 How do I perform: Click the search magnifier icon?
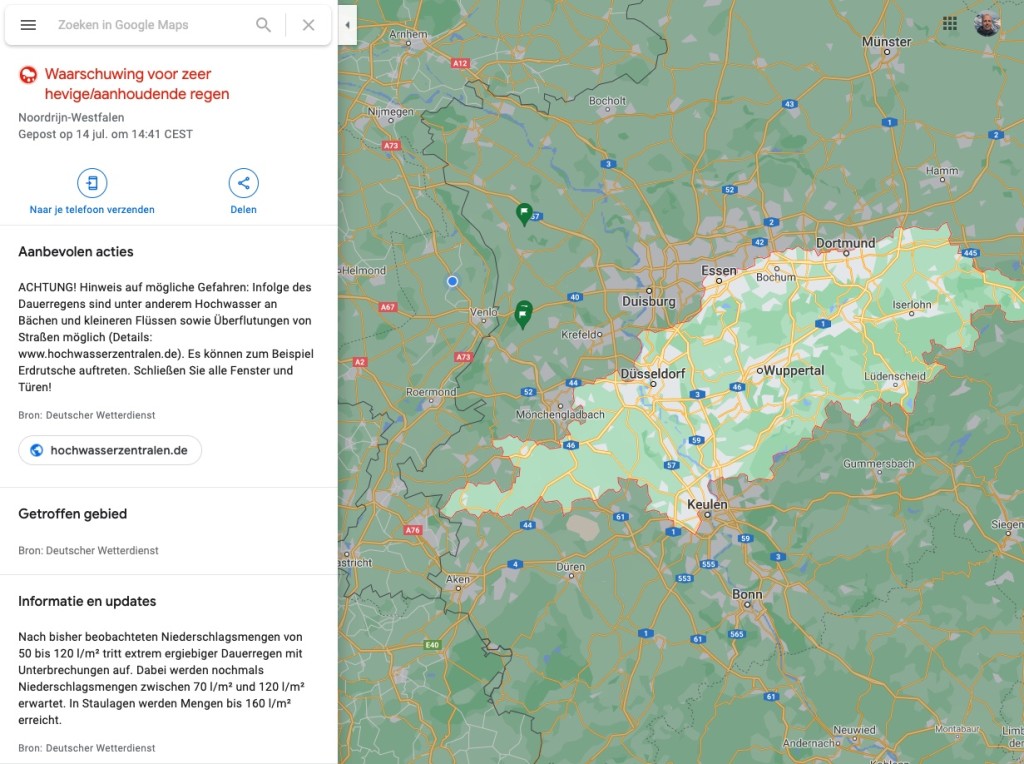(263, 25)
